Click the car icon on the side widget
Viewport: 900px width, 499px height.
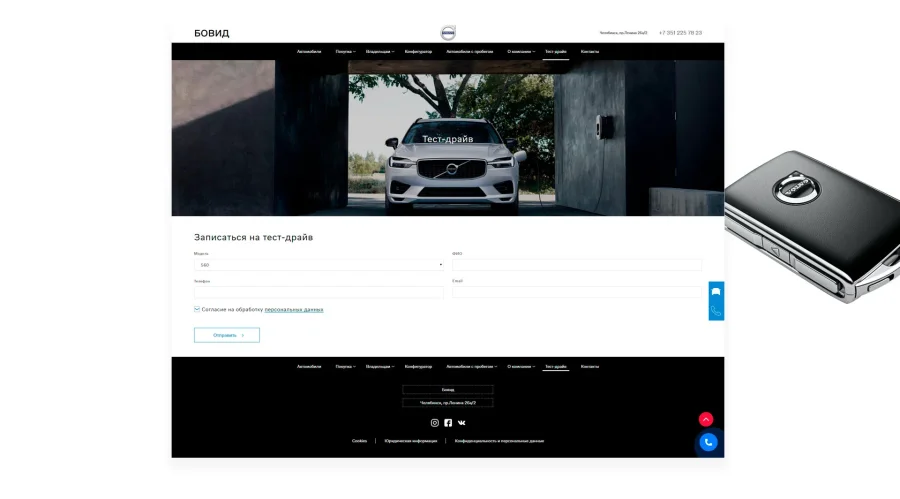716,291
